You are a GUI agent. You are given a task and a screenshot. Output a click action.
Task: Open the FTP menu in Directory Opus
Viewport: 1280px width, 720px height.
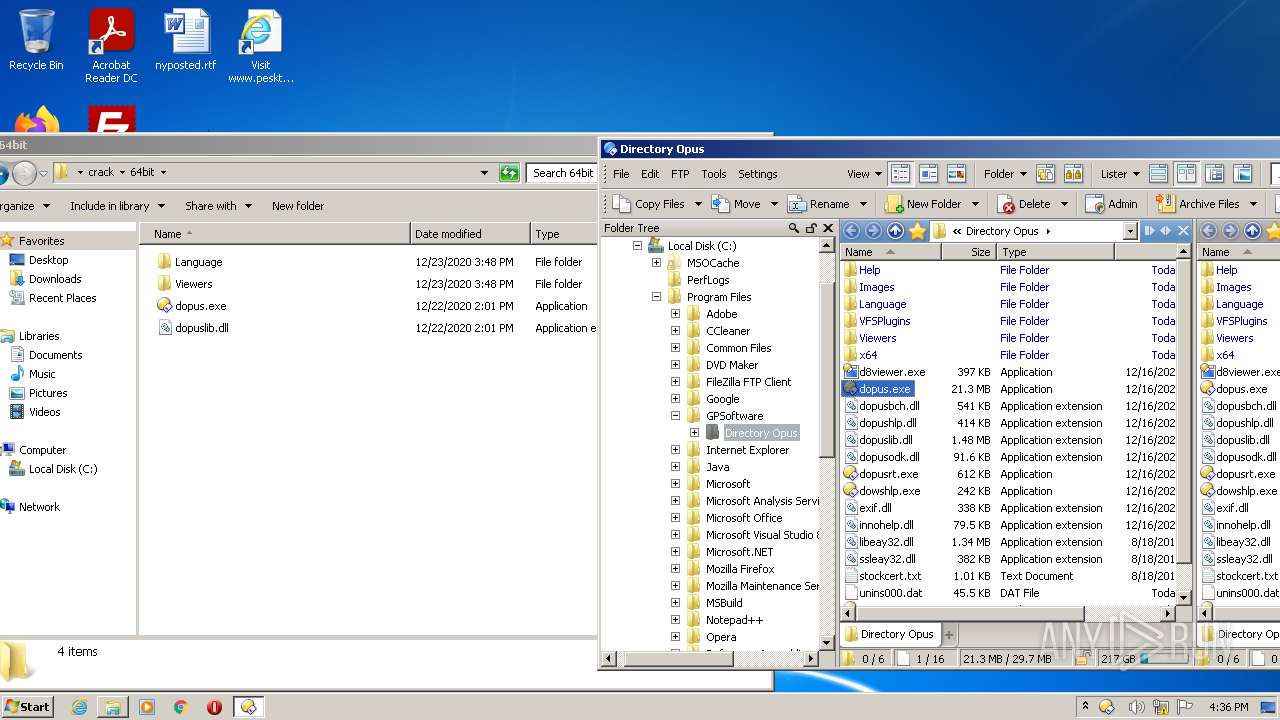tap(680, 174)
